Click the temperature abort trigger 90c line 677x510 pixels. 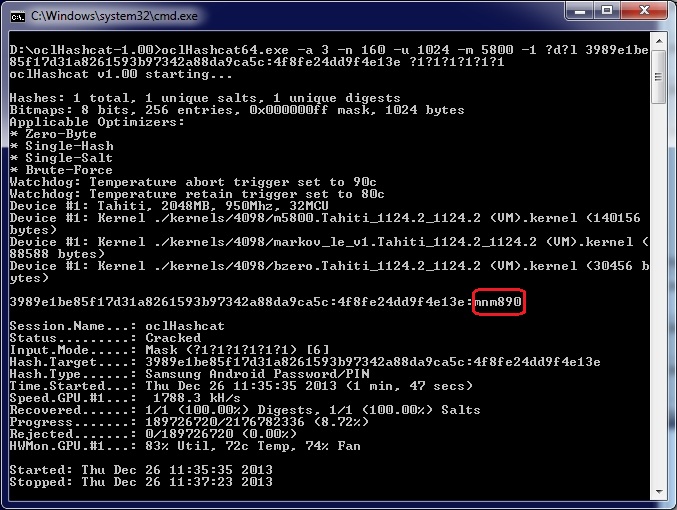point(193,182)
